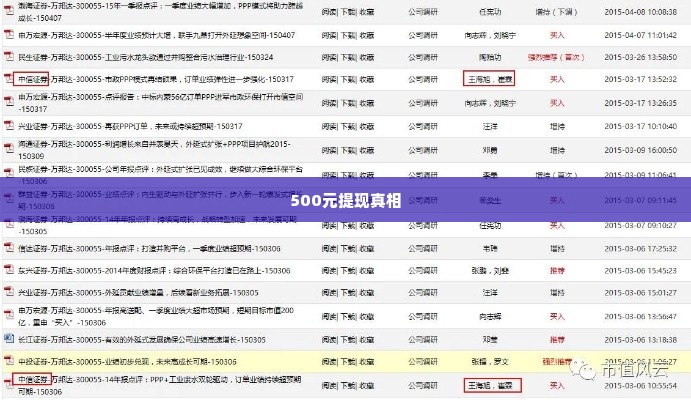The width and height of the screenshot is (691, 400).
Task: Click 阅读 in the 中信证券 2015-03-17 row
Action: [x=329, y=79]
